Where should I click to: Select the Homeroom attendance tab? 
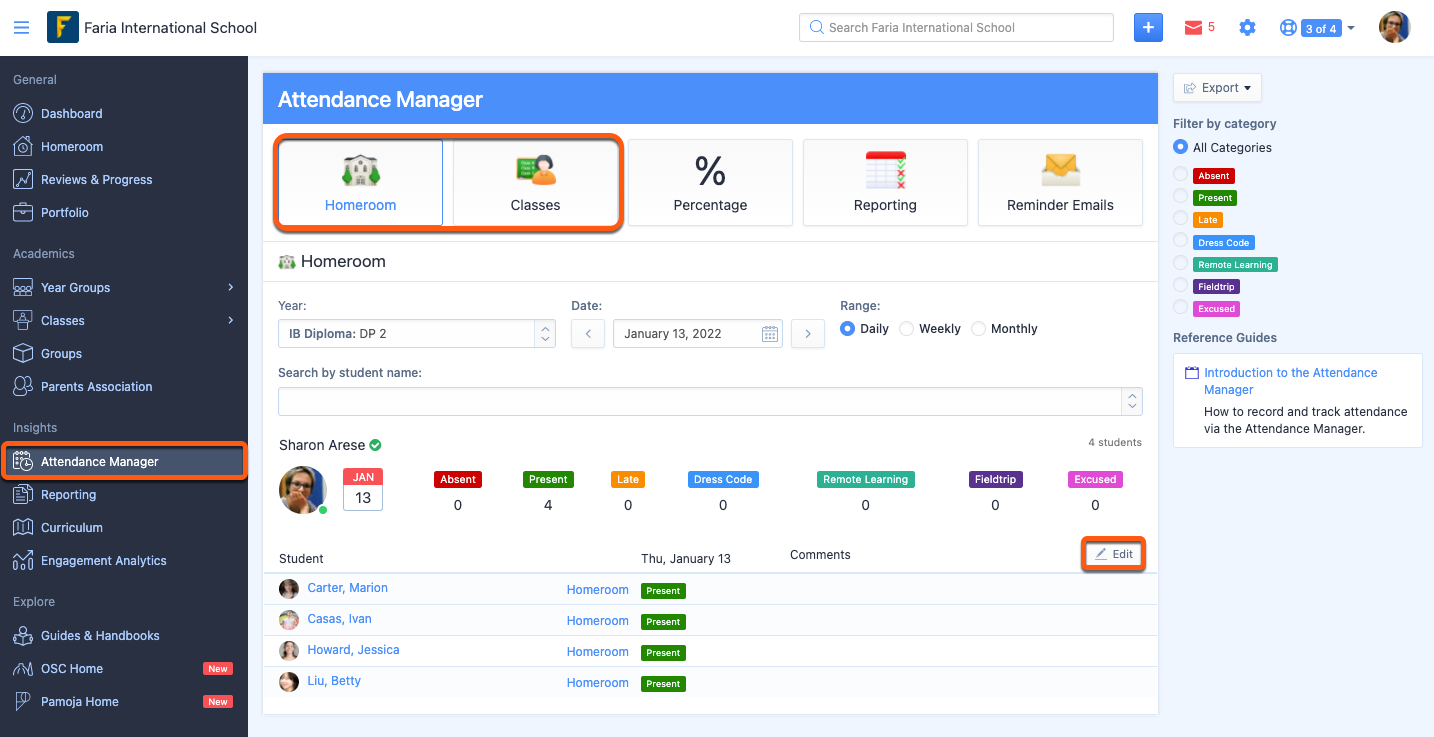click(360, 182)
